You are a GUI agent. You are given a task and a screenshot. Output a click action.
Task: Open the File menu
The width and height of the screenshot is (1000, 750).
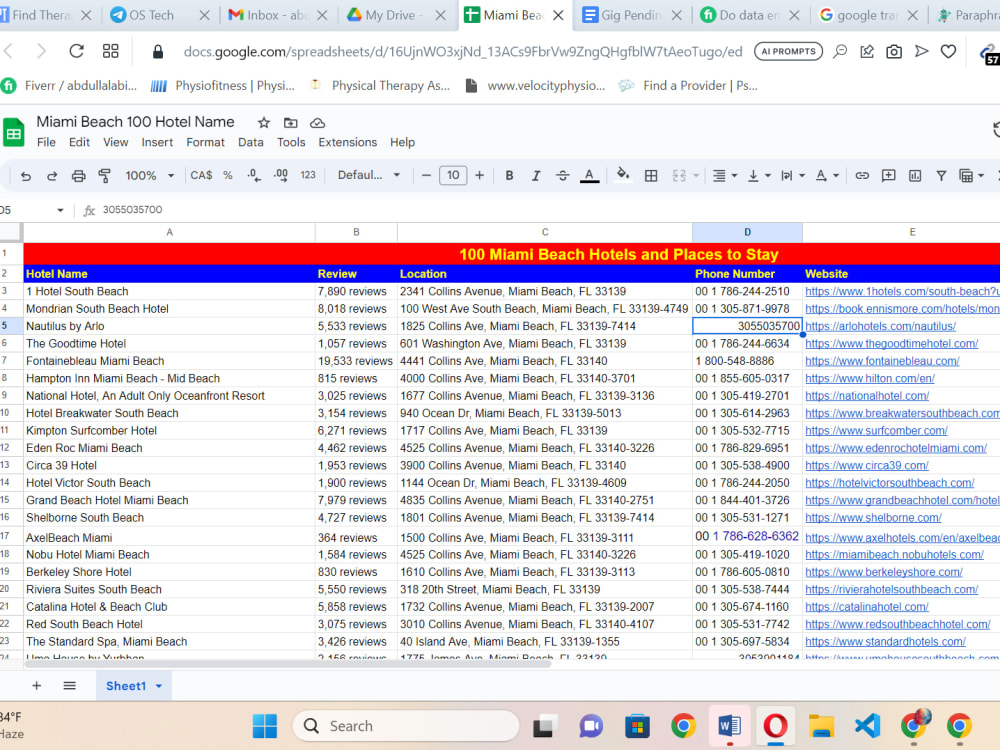click(x=46, y=142)
